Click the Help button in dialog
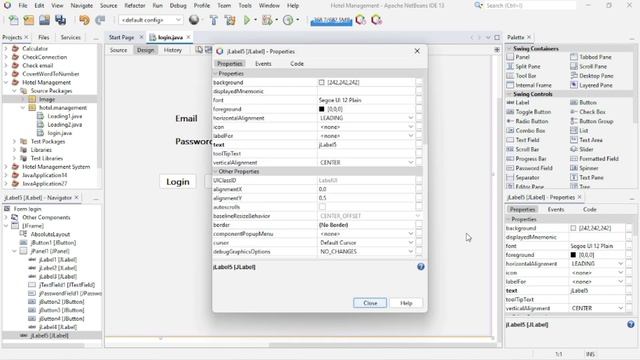This screenshot has width=640, height=360. pyautogui.click(x=406, y=303)
